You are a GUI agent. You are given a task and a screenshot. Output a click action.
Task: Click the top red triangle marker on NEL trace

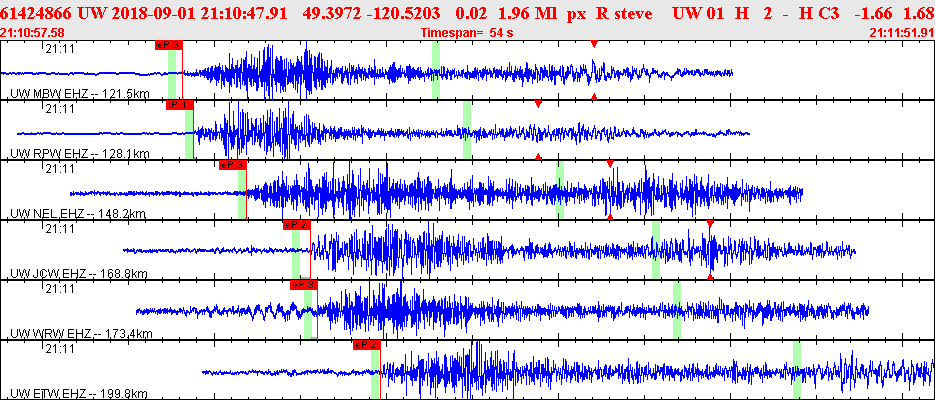point(609,164)
